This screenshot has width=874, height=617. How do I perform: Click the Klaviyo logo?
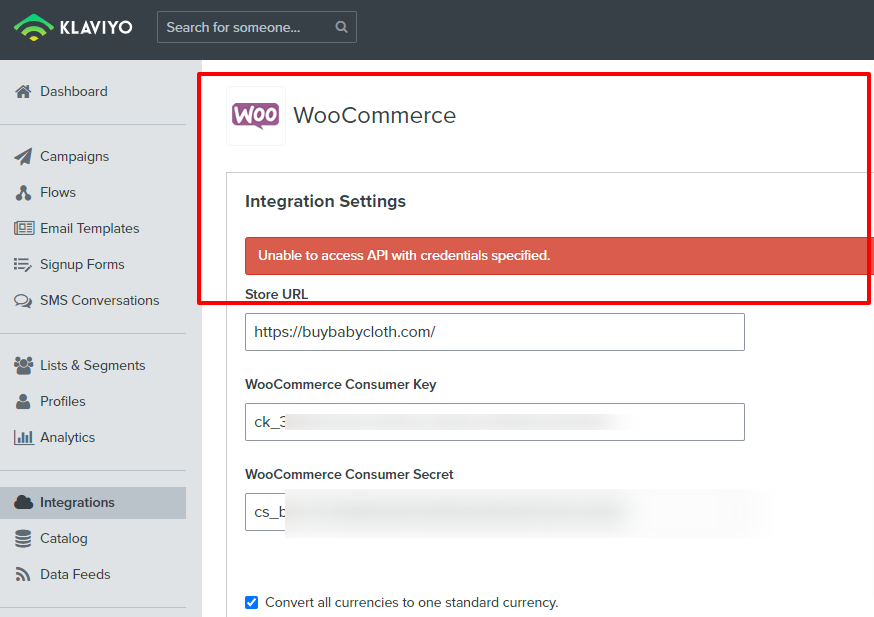click(73, 27)
